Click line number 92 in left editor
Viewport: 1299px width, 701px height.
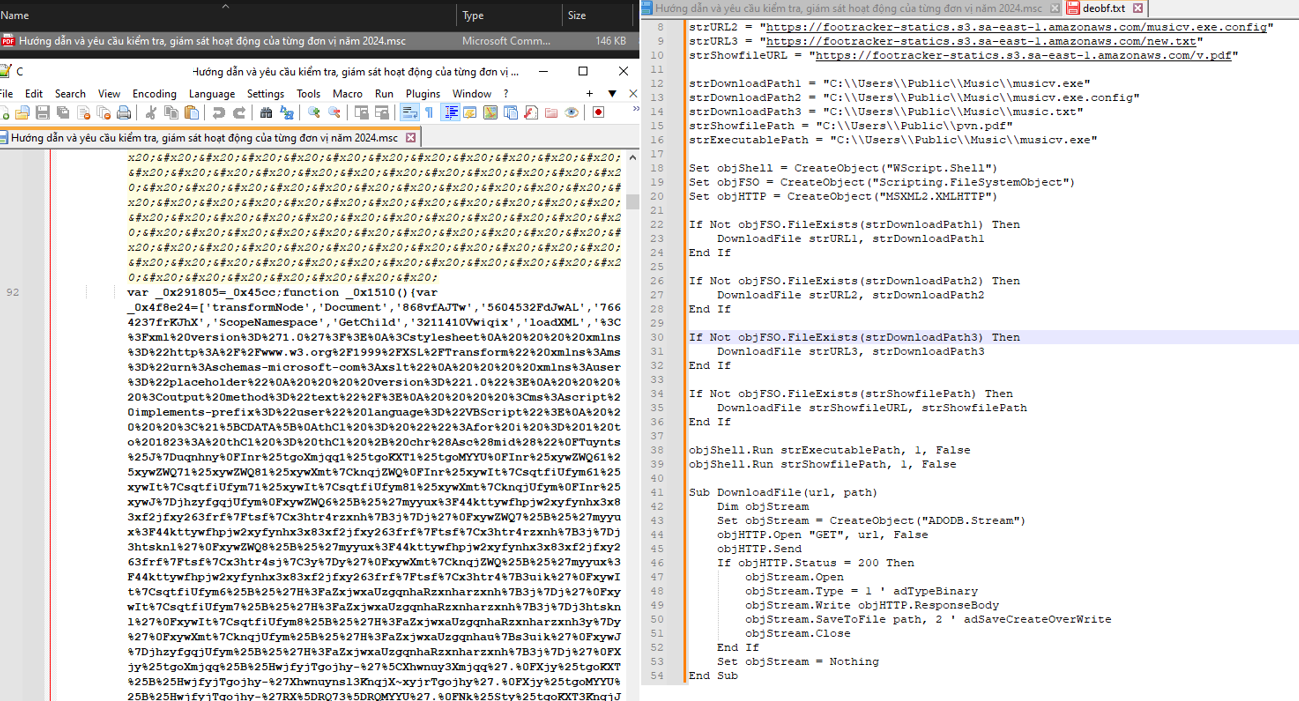[12, 292]
